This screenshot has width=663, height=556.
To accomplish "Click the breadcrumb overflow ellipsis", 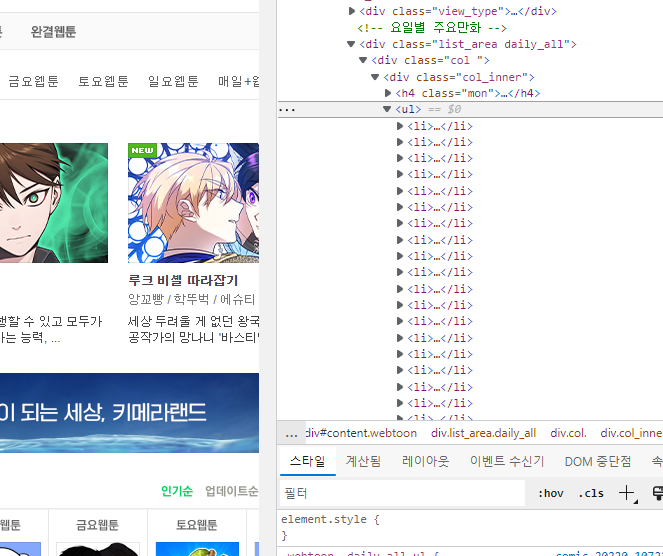I will coord(291,433).
